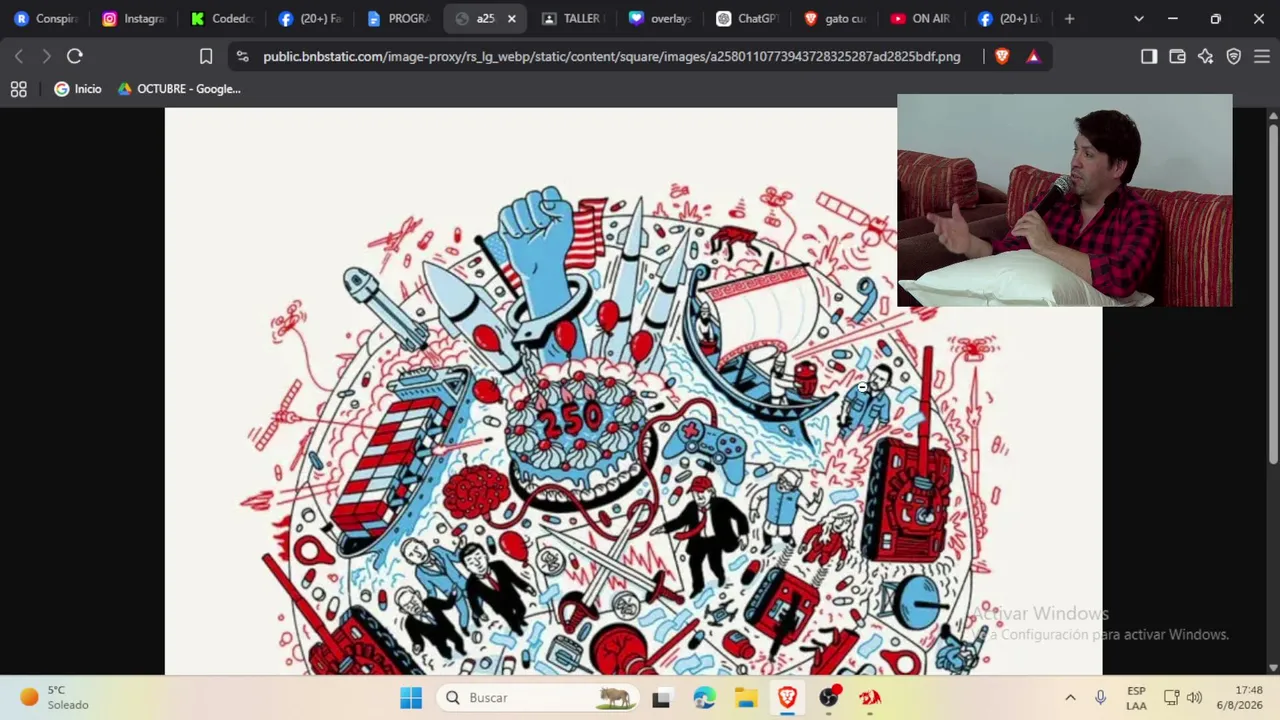Switch to the gato cu browser tab
The image size is (1280, 720).
836,19
